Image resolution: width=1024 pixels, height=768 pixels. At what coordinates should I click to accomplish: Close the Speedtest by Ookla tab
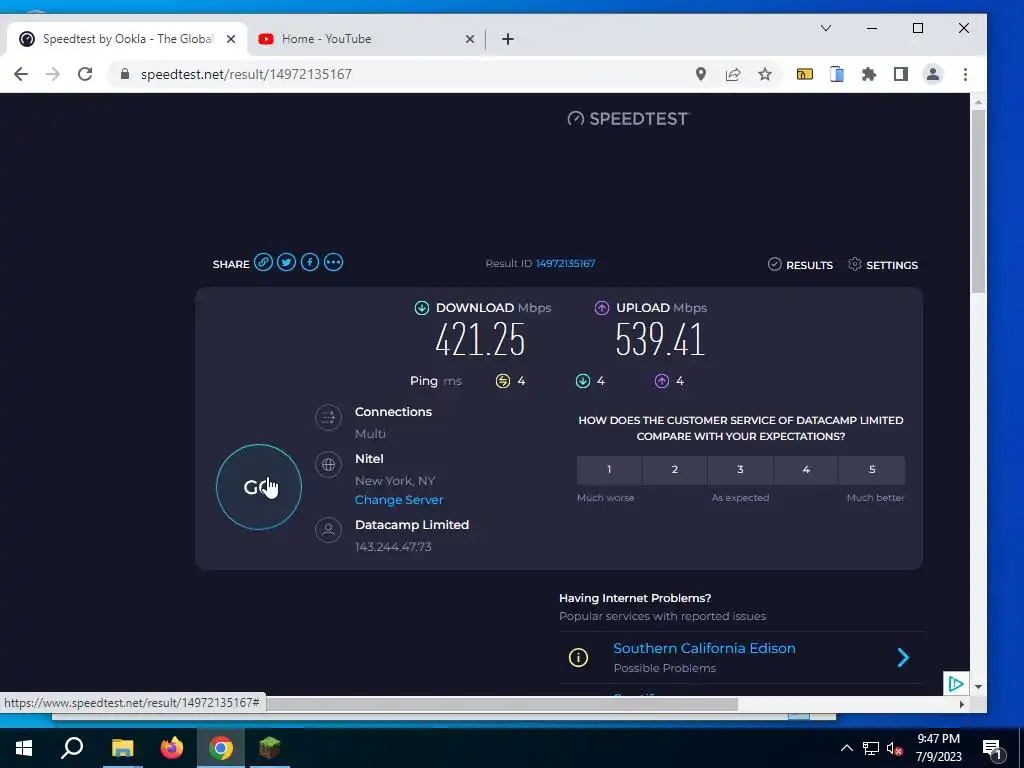pyautogui.click(x=231, y=39)
